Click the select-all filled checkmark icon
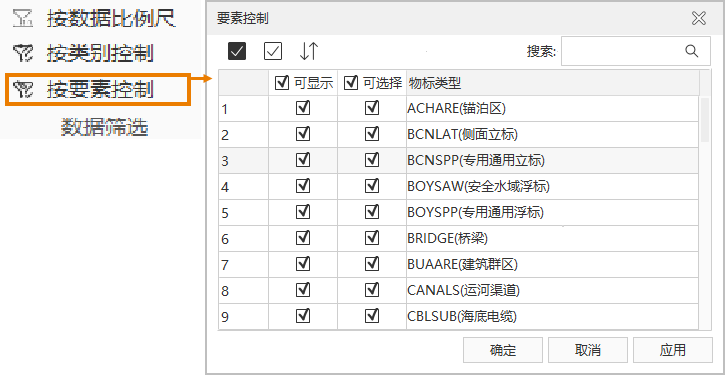The image size is (725, 375). pos(237,51)
